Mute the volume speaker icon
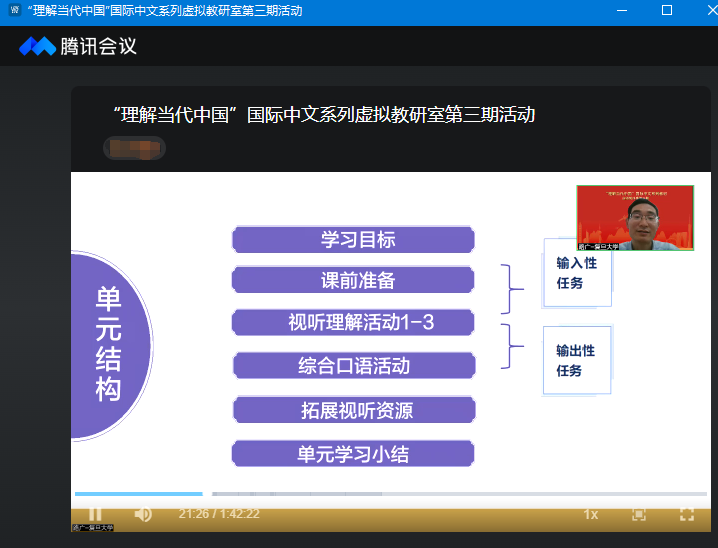This screenshot has width=718, height=548. point(143,514)
